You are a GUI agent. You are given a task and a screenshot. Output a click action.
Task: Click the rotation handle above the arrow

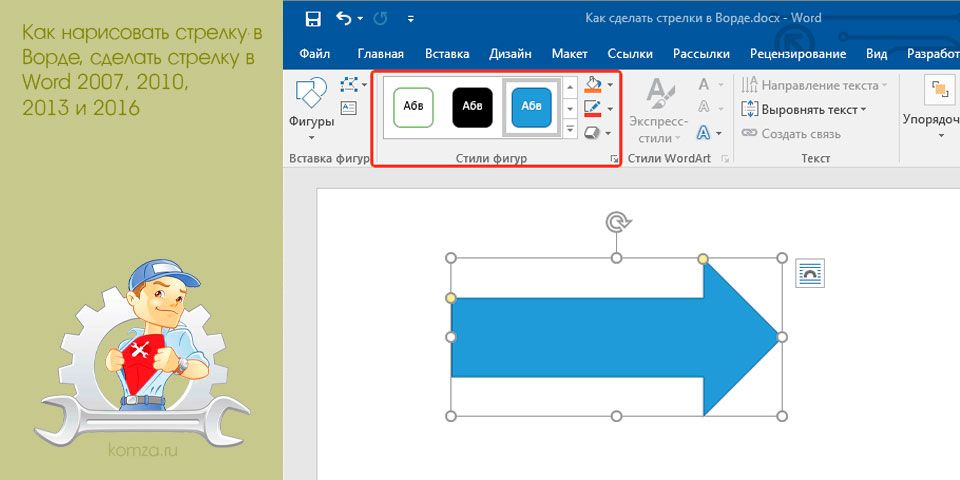[617, 222]
